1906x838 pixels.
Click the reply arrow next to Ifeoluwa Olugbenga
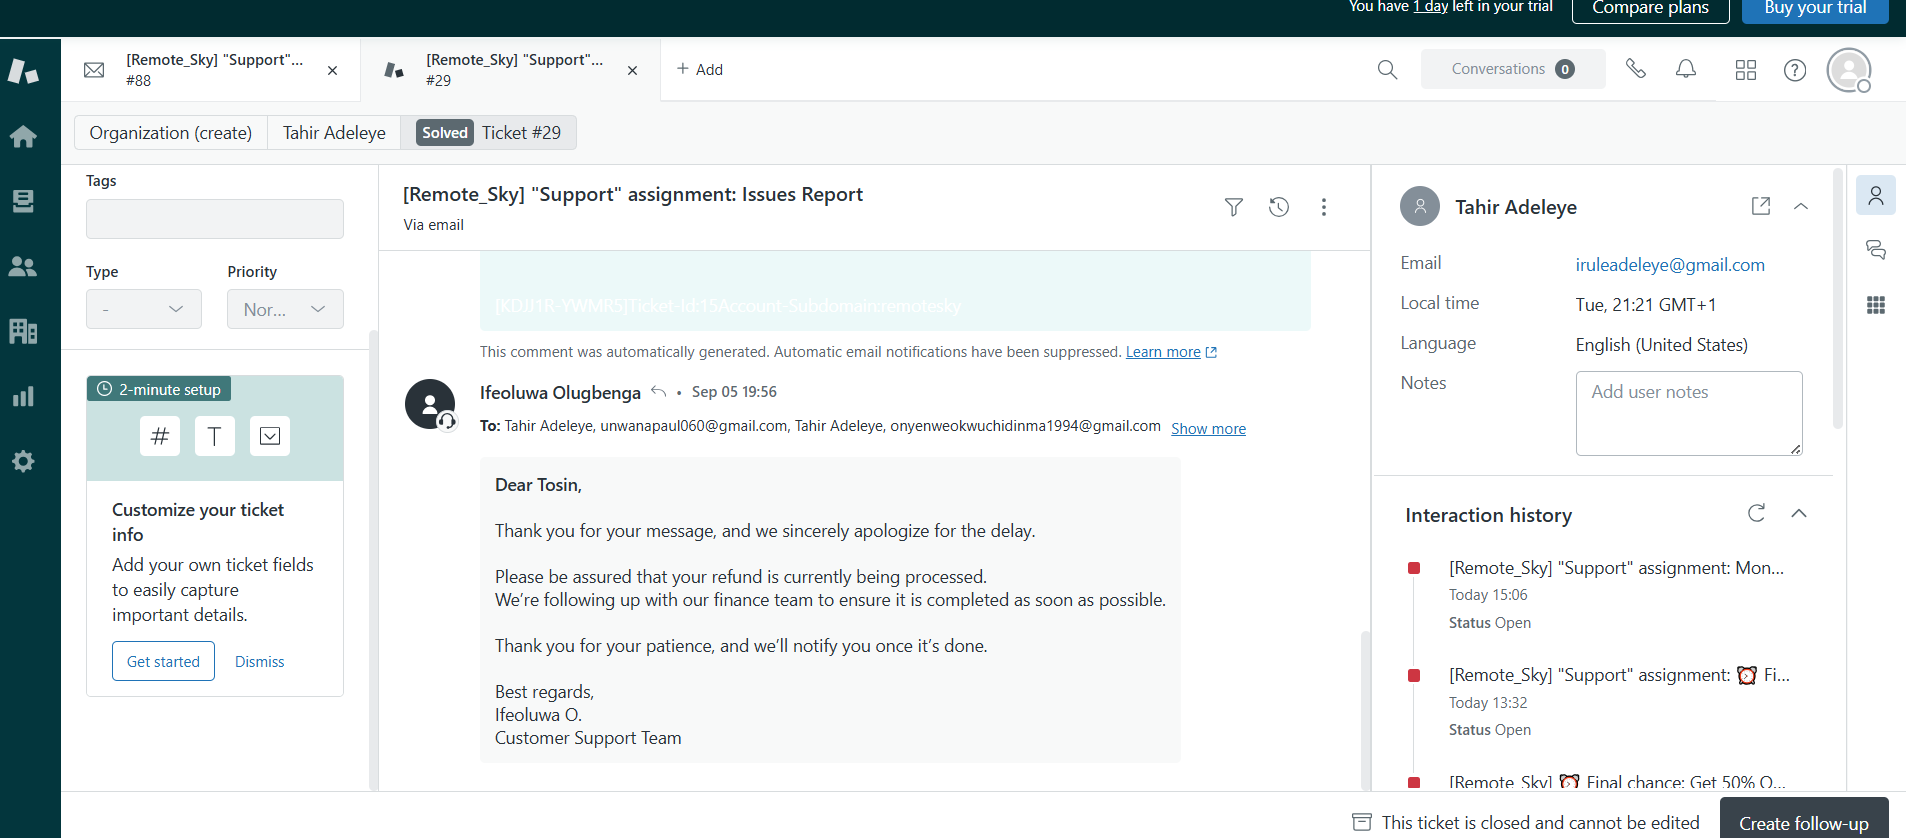coord(658,392)
